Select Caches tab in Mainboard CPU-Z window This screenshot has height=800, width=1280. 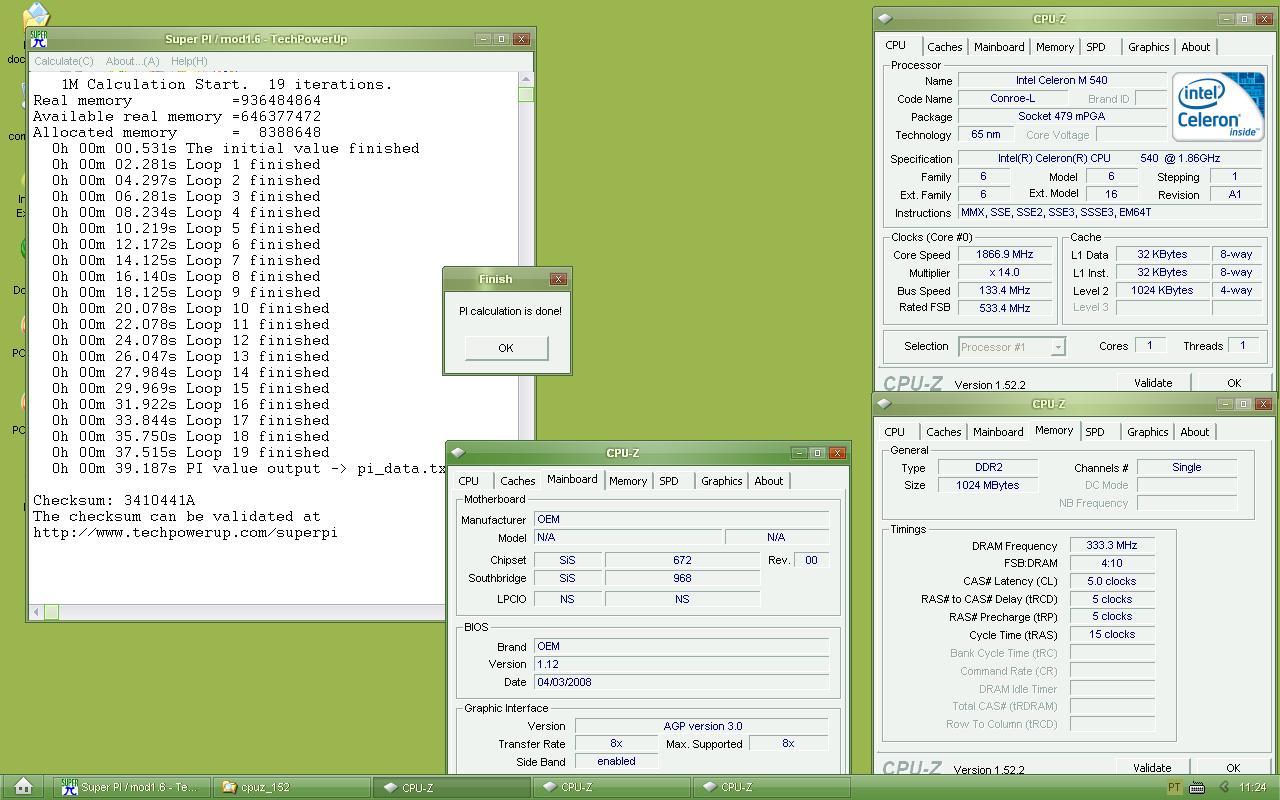[518, 481]
